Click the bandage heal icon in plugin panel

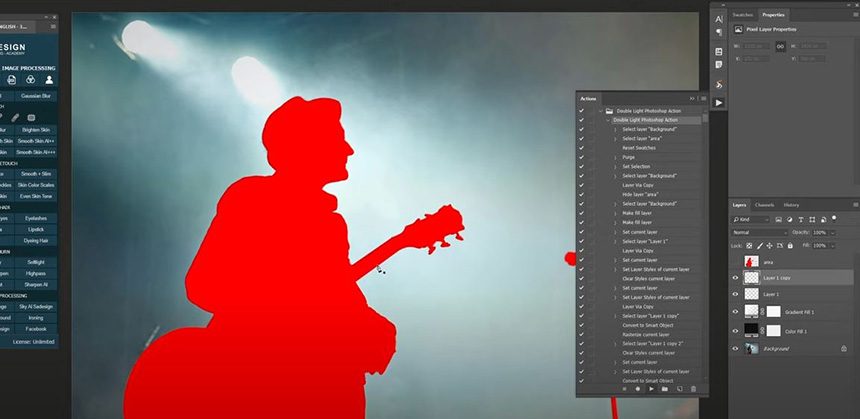pyautogui.click(x=15, y=117)
